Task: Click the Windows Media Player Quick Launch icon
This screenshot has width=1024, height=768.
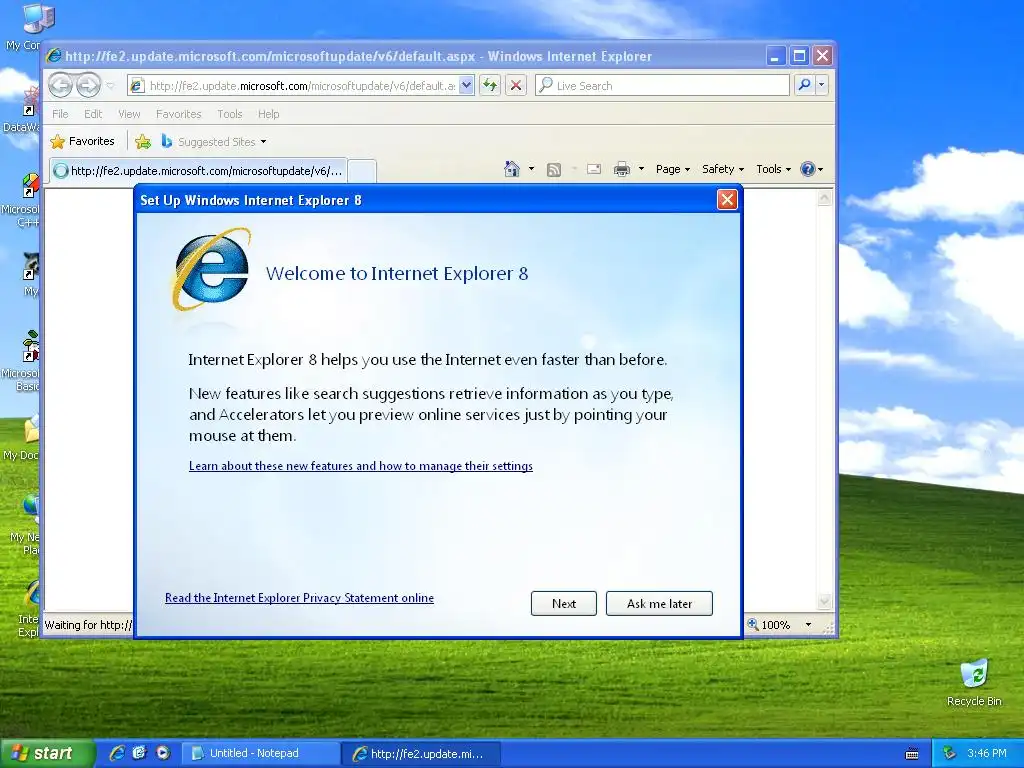Action: tap(163, 753)
